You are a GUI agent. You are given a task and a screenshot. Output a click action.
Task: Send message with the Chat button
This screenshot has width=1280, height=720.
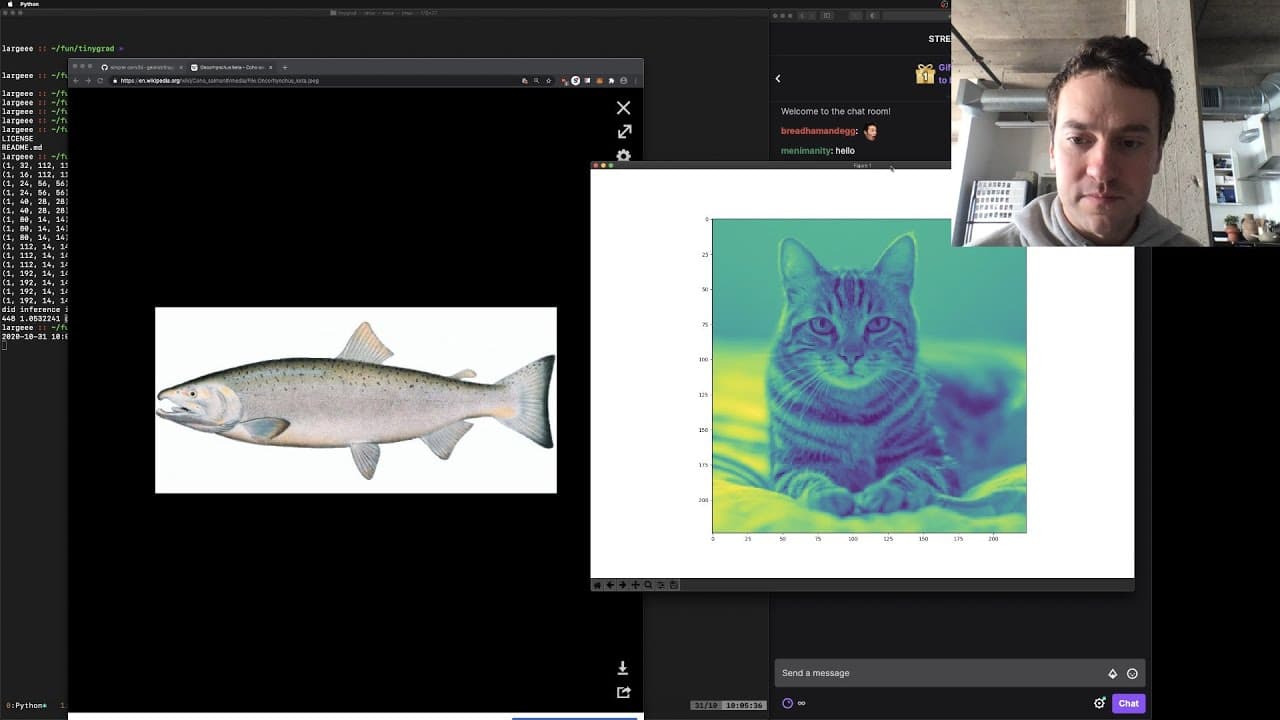(x=1128, y=703)
